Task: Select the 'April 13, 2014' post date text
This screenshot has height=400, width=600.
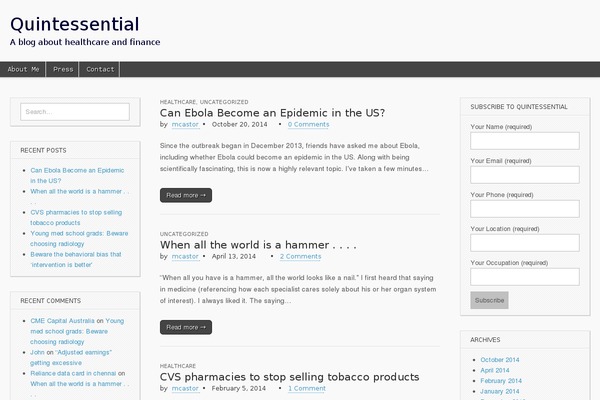Action: [x=234, y=256]
